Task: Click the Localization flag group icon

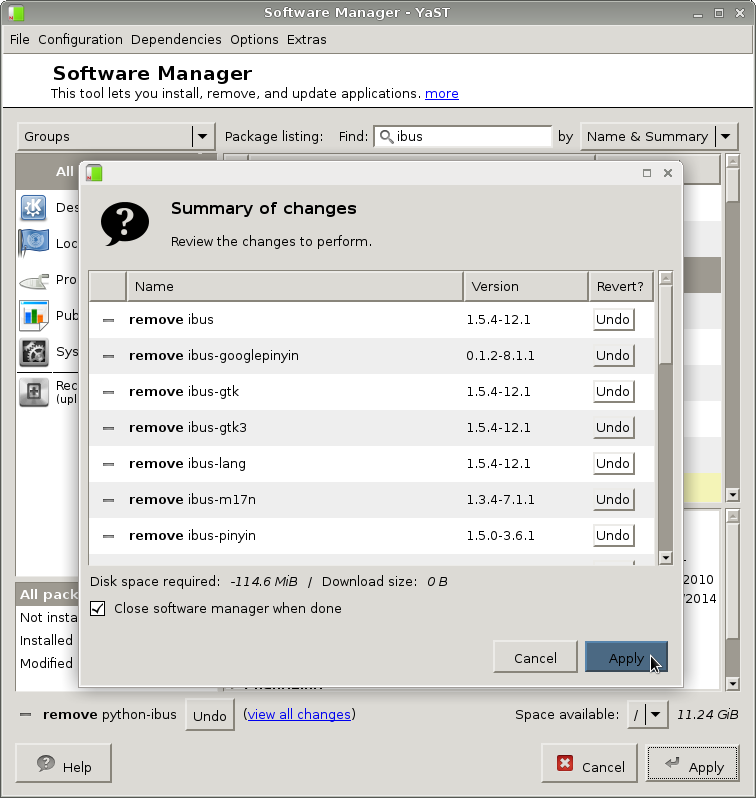Action: click(x=34, y=243)
